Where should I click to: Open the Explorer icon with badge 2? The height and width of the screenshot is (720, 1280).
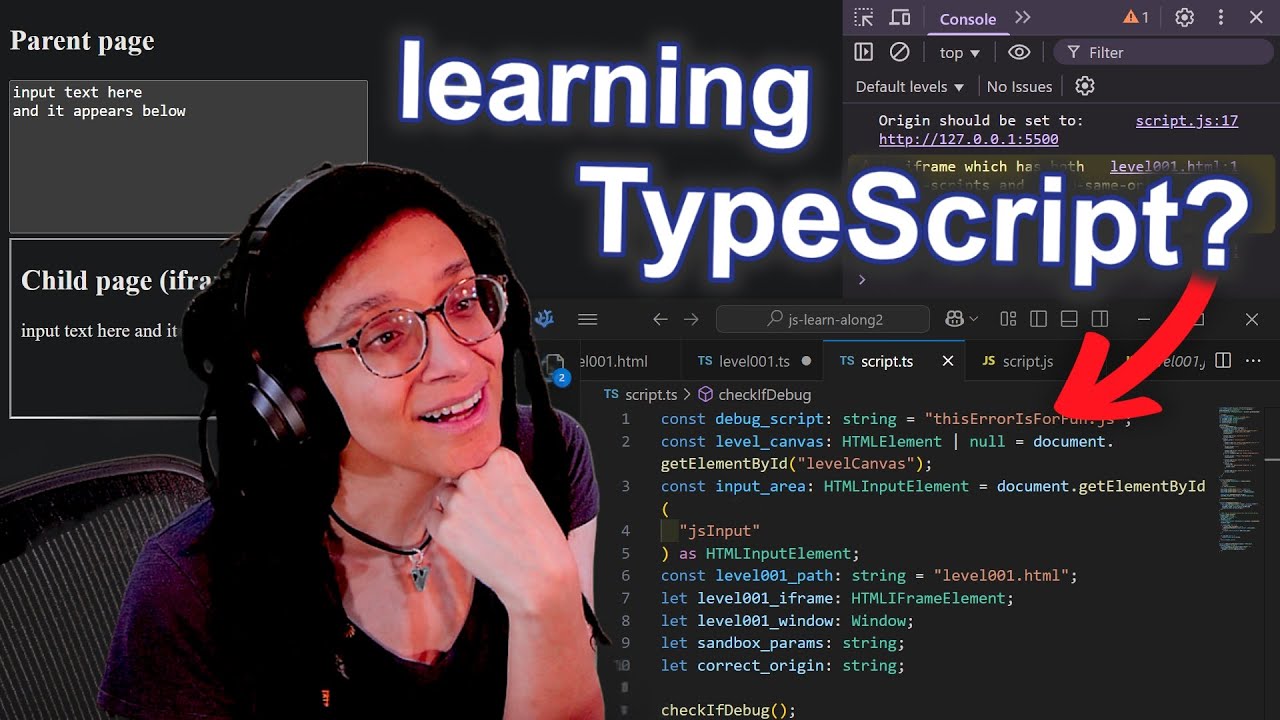tap(555, 368)
